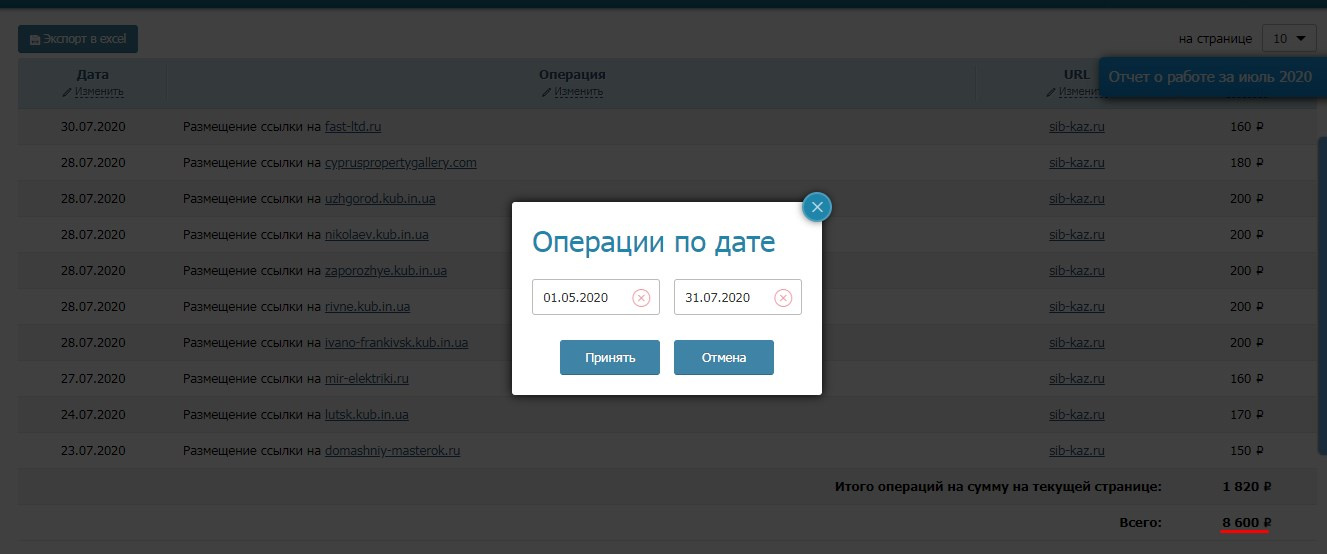Open sib-kaz.ru in the uzhgorod.kub.in.ua row
The image size is (1327, 554).
pos(1077,199)
